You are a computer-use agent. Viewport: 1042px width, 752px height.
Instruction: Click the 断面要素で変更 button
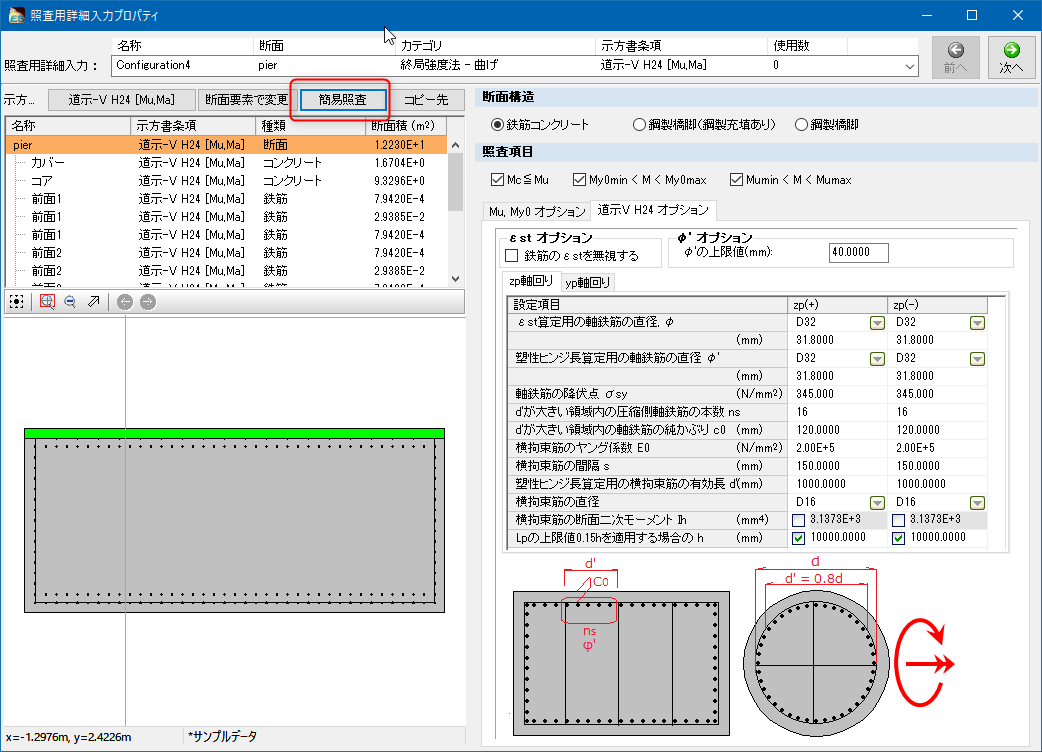(x=246, y=100)
